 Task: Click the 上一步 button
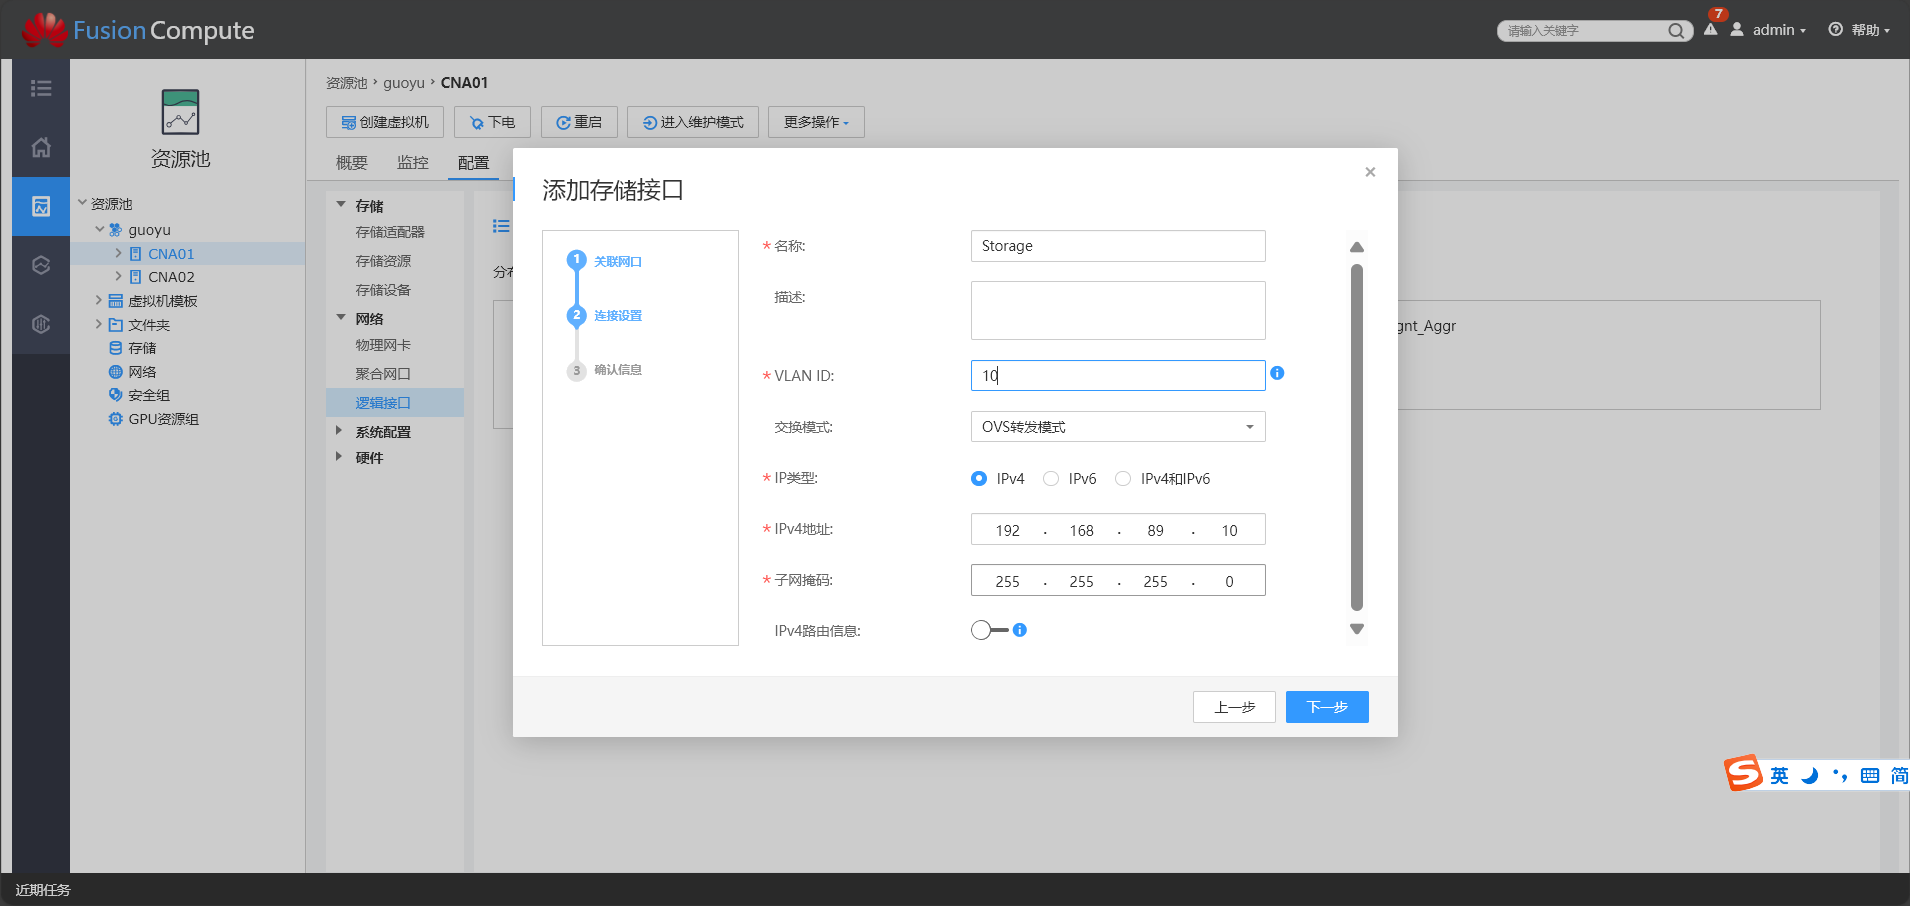tap(1234, 707)
